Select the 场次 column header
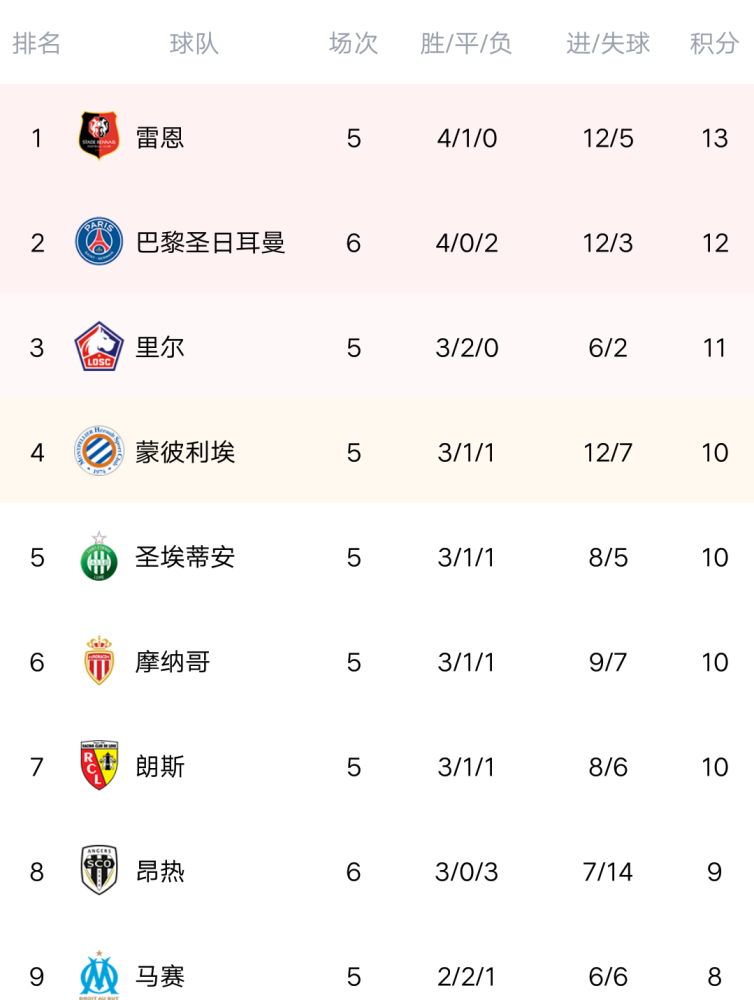This screenshot has height=1000, width=754. click(353, 44)
